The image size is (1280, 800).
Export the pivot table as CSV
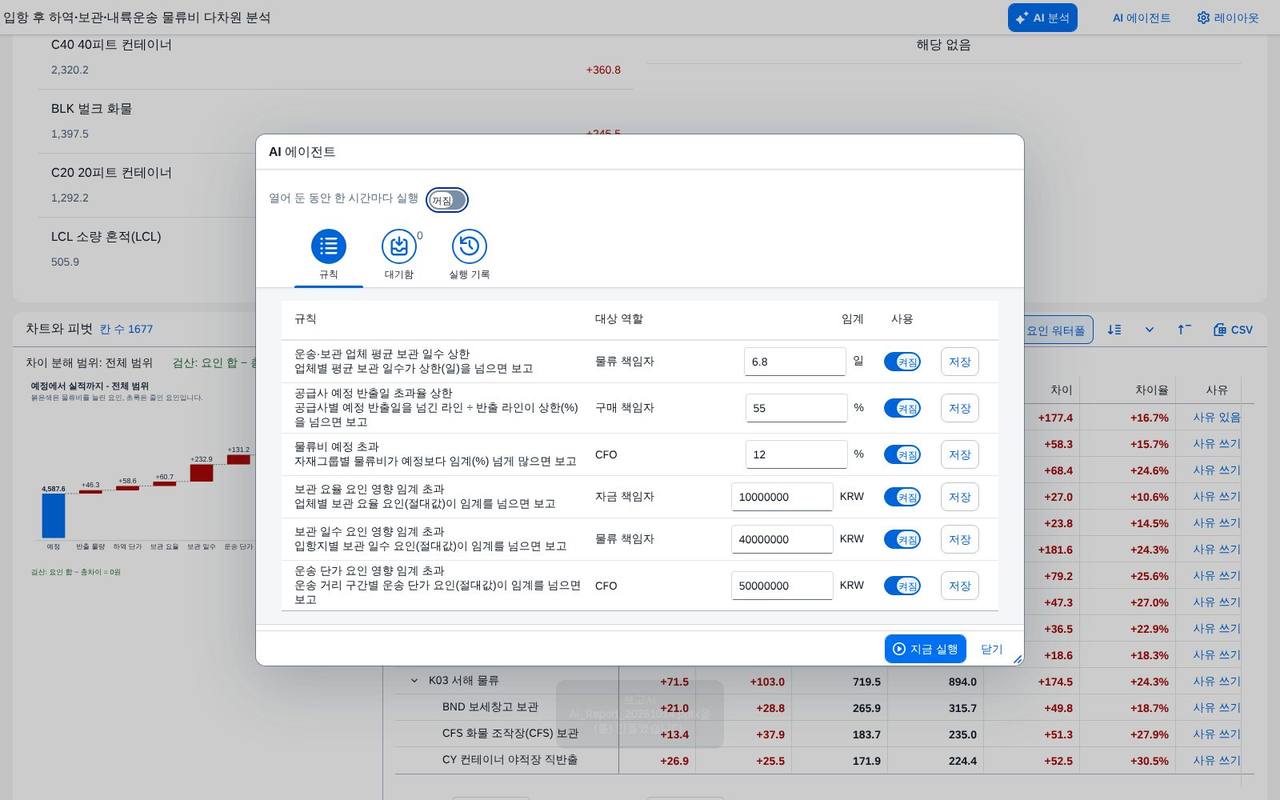1233,330
